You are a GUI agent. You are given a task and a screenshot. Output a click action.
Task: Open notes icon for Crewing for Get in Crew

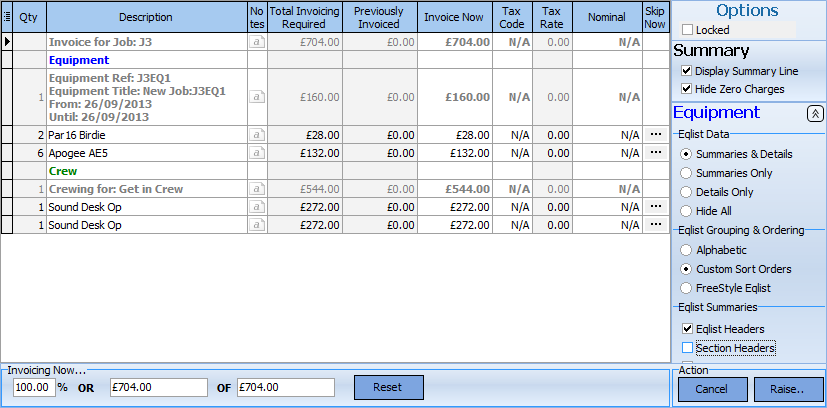[x=256, y=189]
